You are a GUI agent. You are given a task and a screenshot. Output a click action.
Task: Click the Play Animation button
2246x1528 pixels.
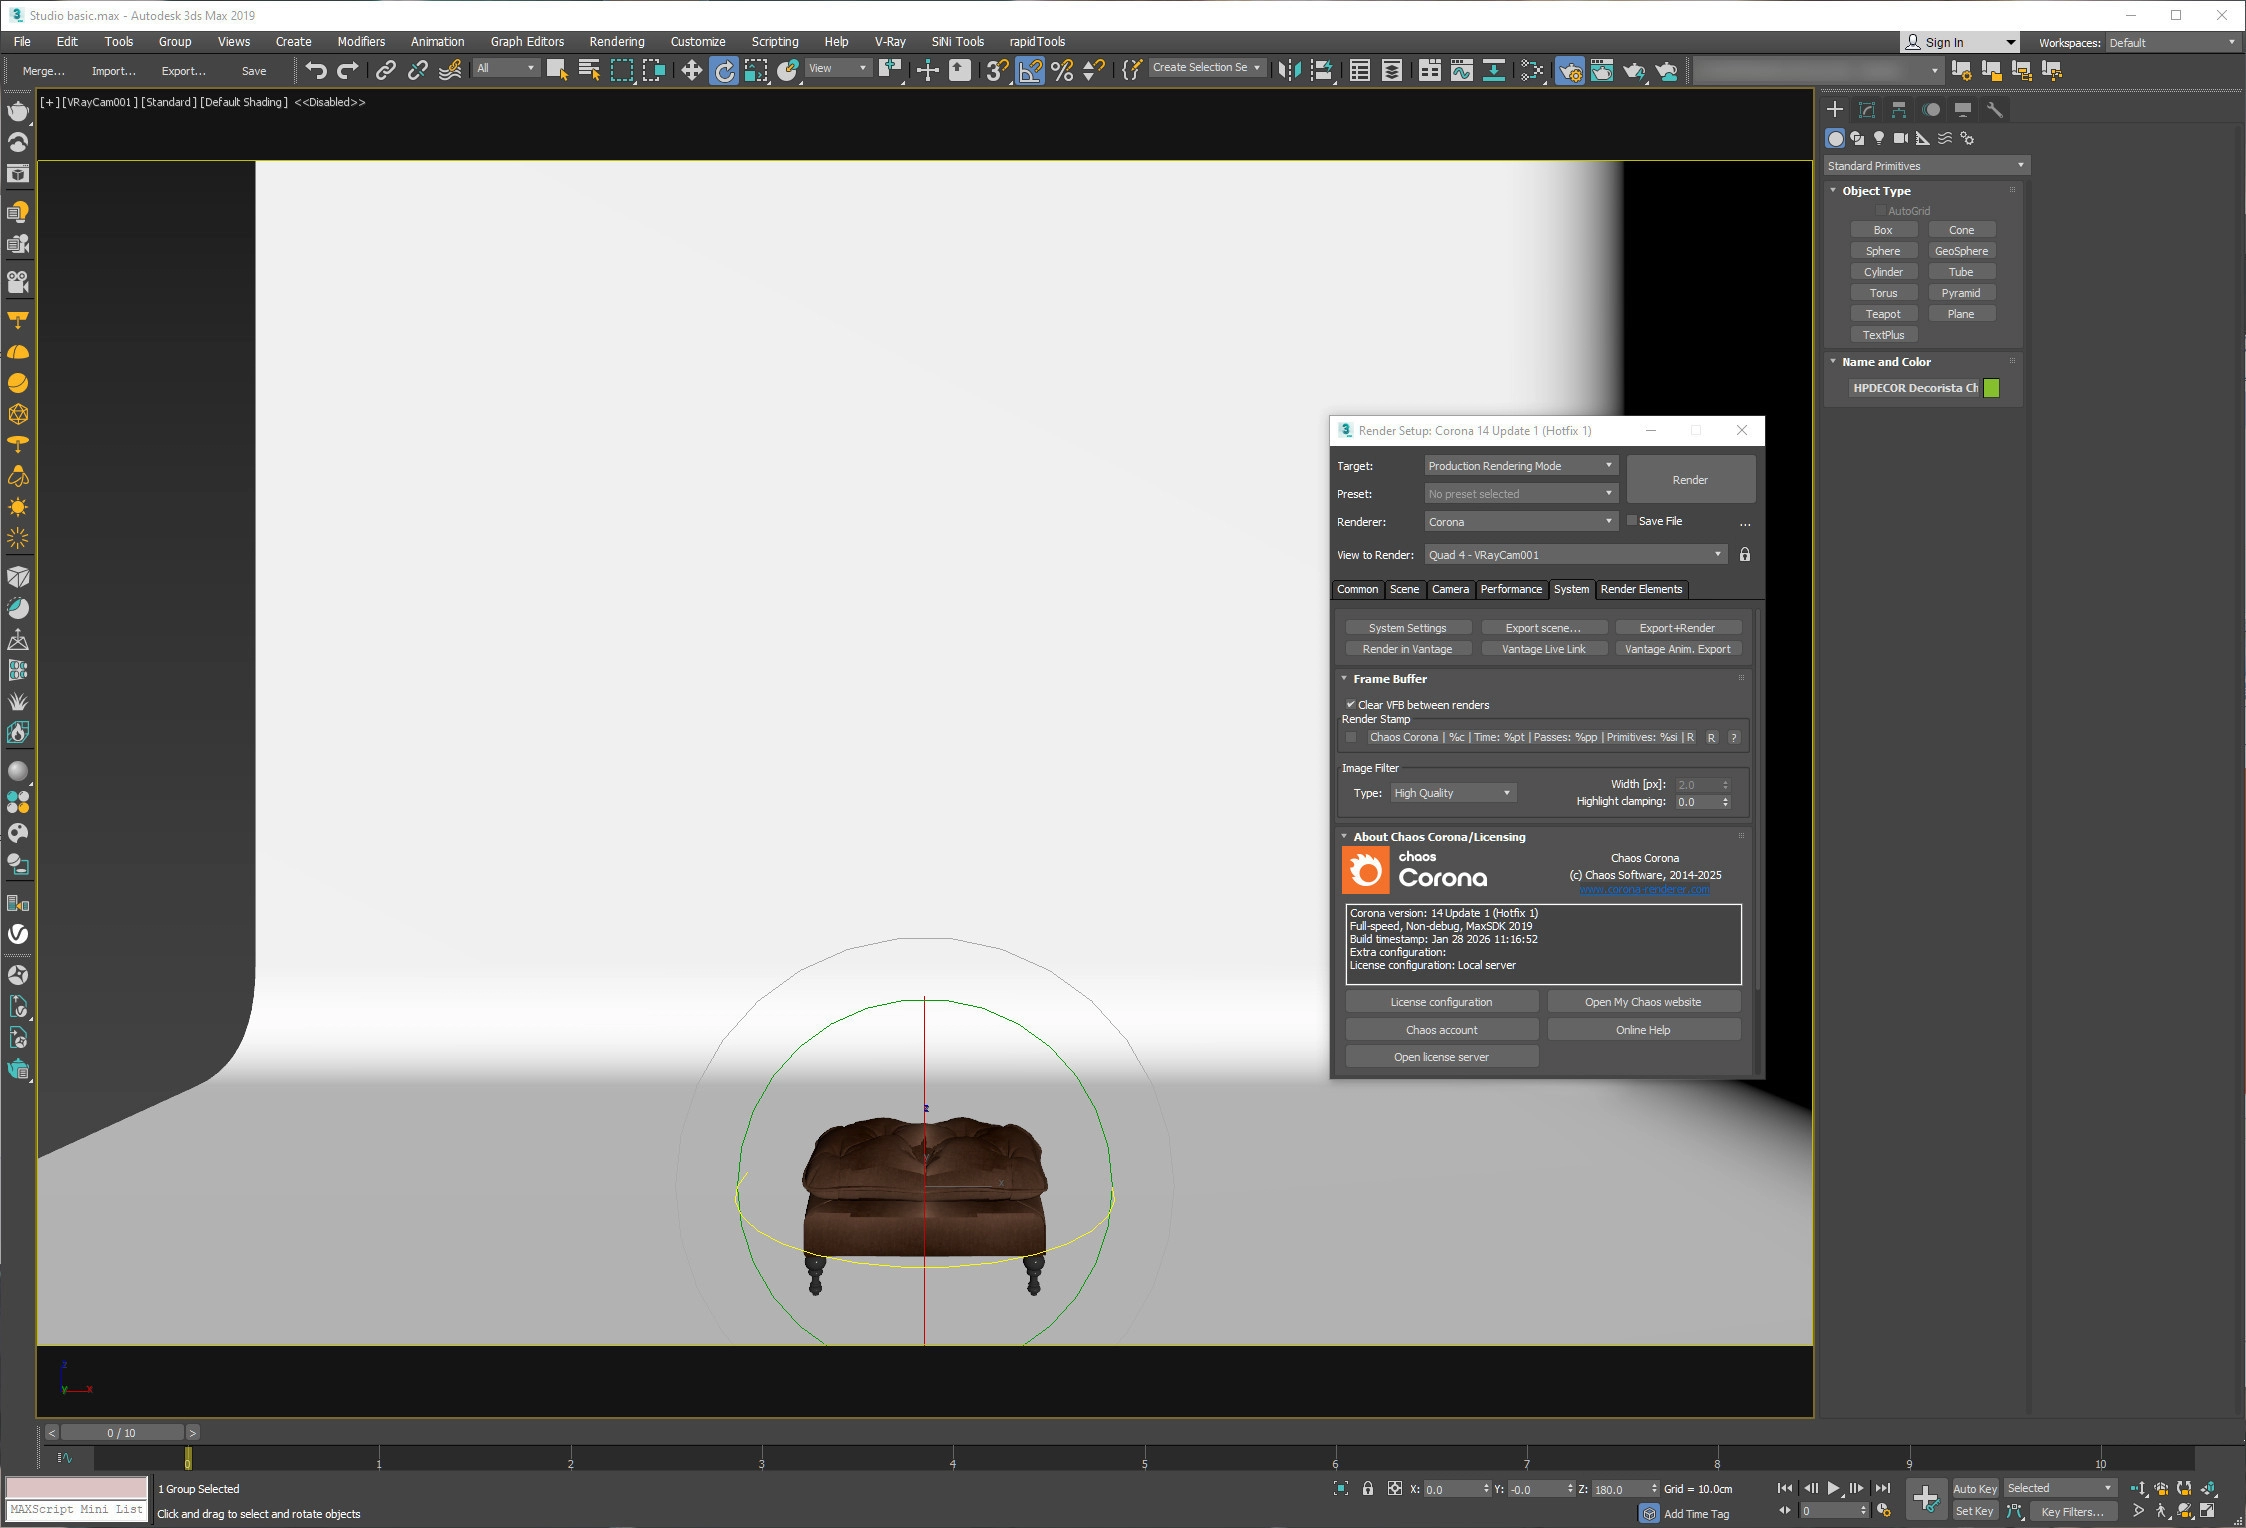point(1833,1488)
